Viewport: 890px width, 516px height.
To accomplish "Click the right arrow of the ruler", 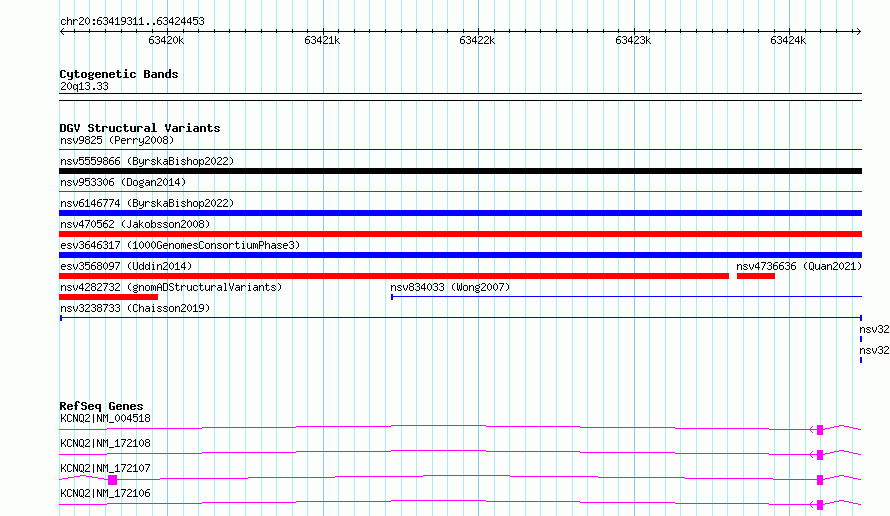I will tap(858, 31).
